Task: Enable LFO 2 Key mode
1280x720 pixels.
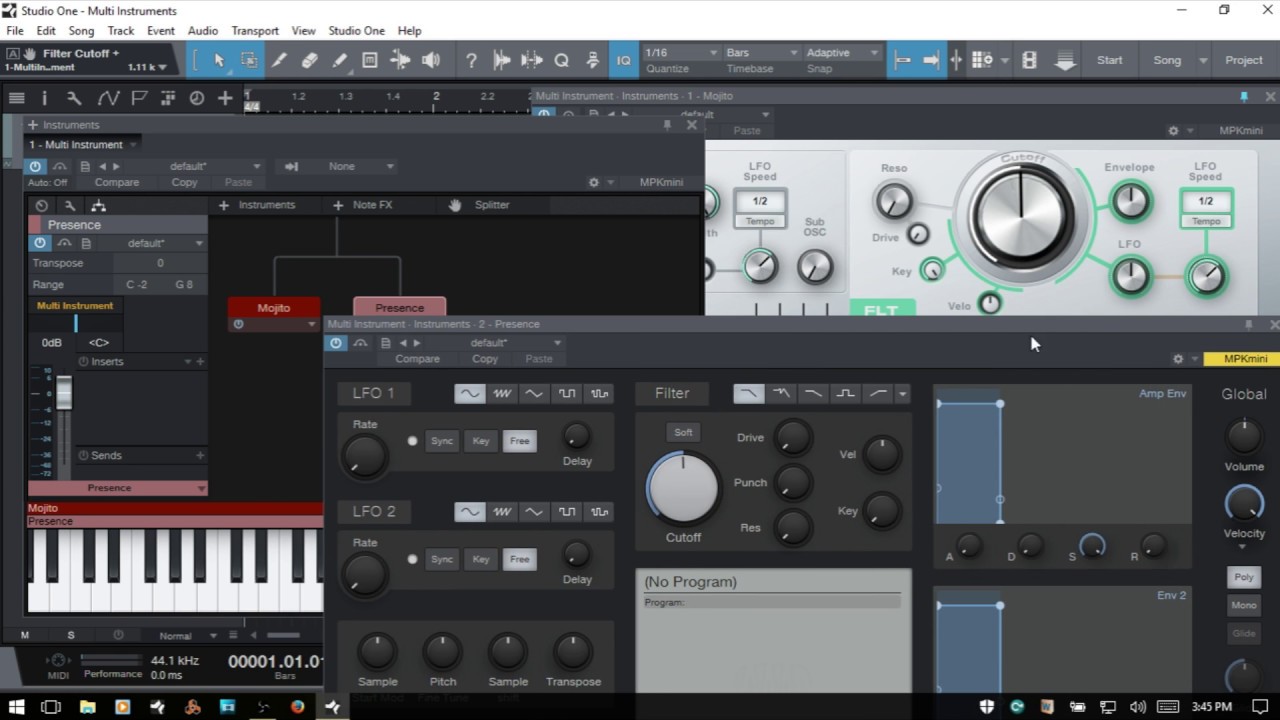Action: click(x=481, y=560)
